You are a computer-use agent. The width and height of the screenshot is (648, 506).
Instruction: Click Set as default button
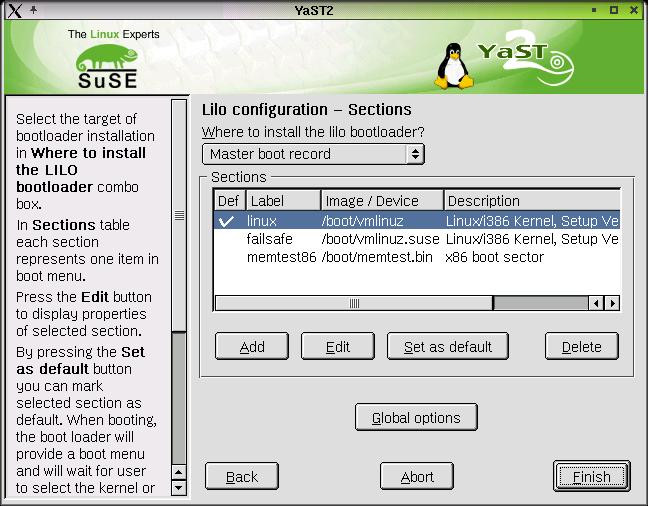pos(447,347)
